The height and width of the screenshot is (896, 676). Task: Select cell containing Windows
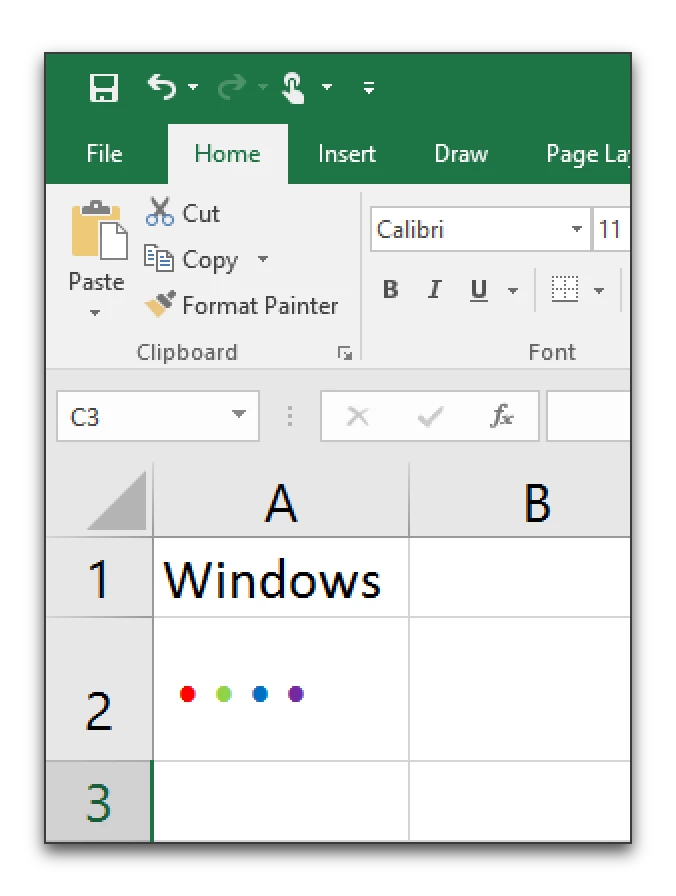[281, 577]
